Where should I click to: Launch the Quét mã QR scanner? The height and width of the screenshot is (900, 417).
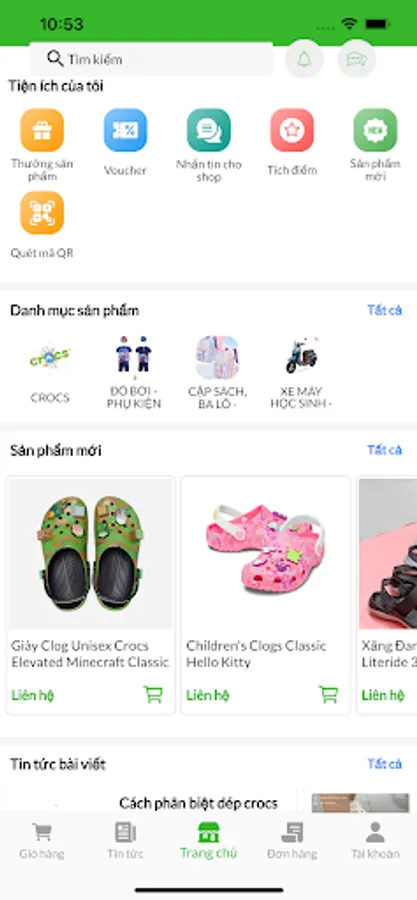coord(42,213)
